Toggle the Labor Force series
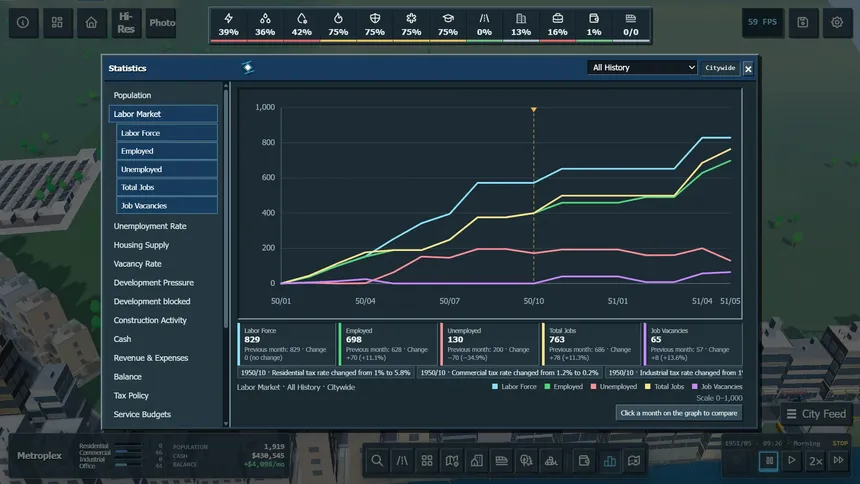This screenshot has width=860, height=484. tap(167, 133)
